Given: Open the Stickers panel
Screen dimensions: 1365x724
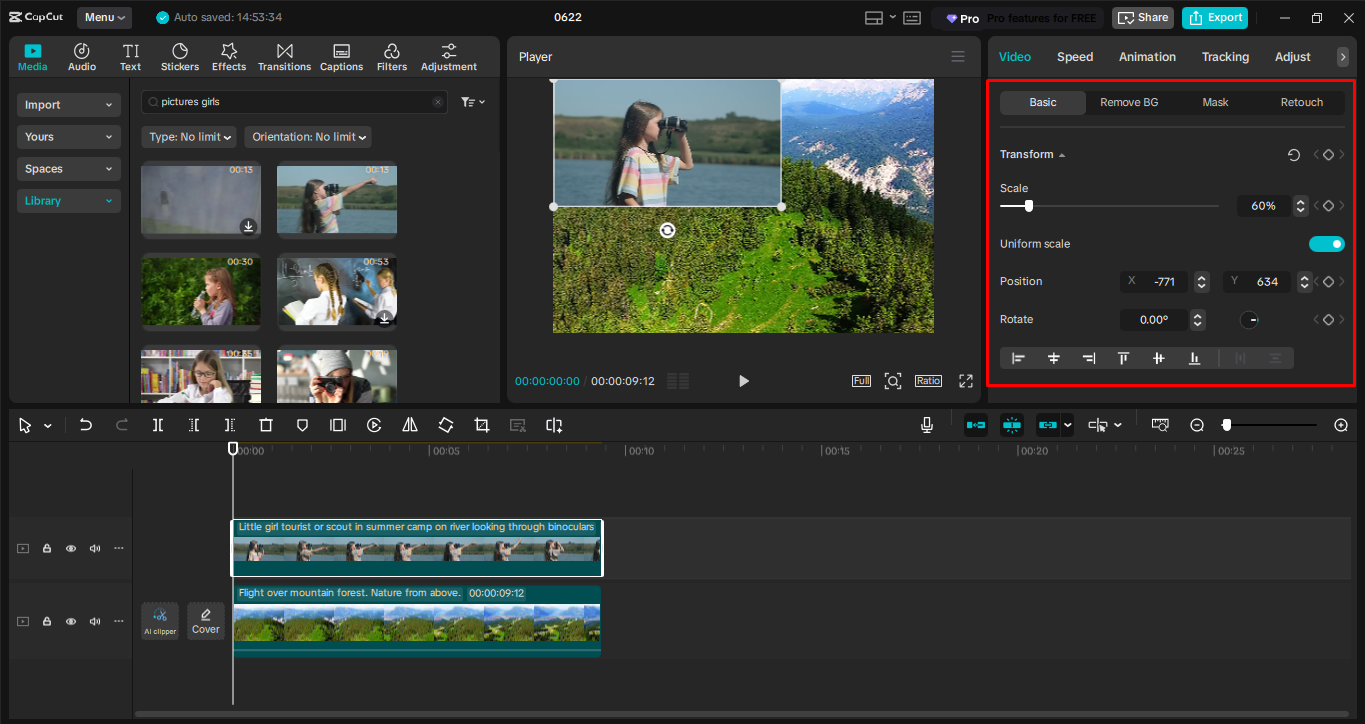Looking at the screenshot, I should [x=180, y=57].
